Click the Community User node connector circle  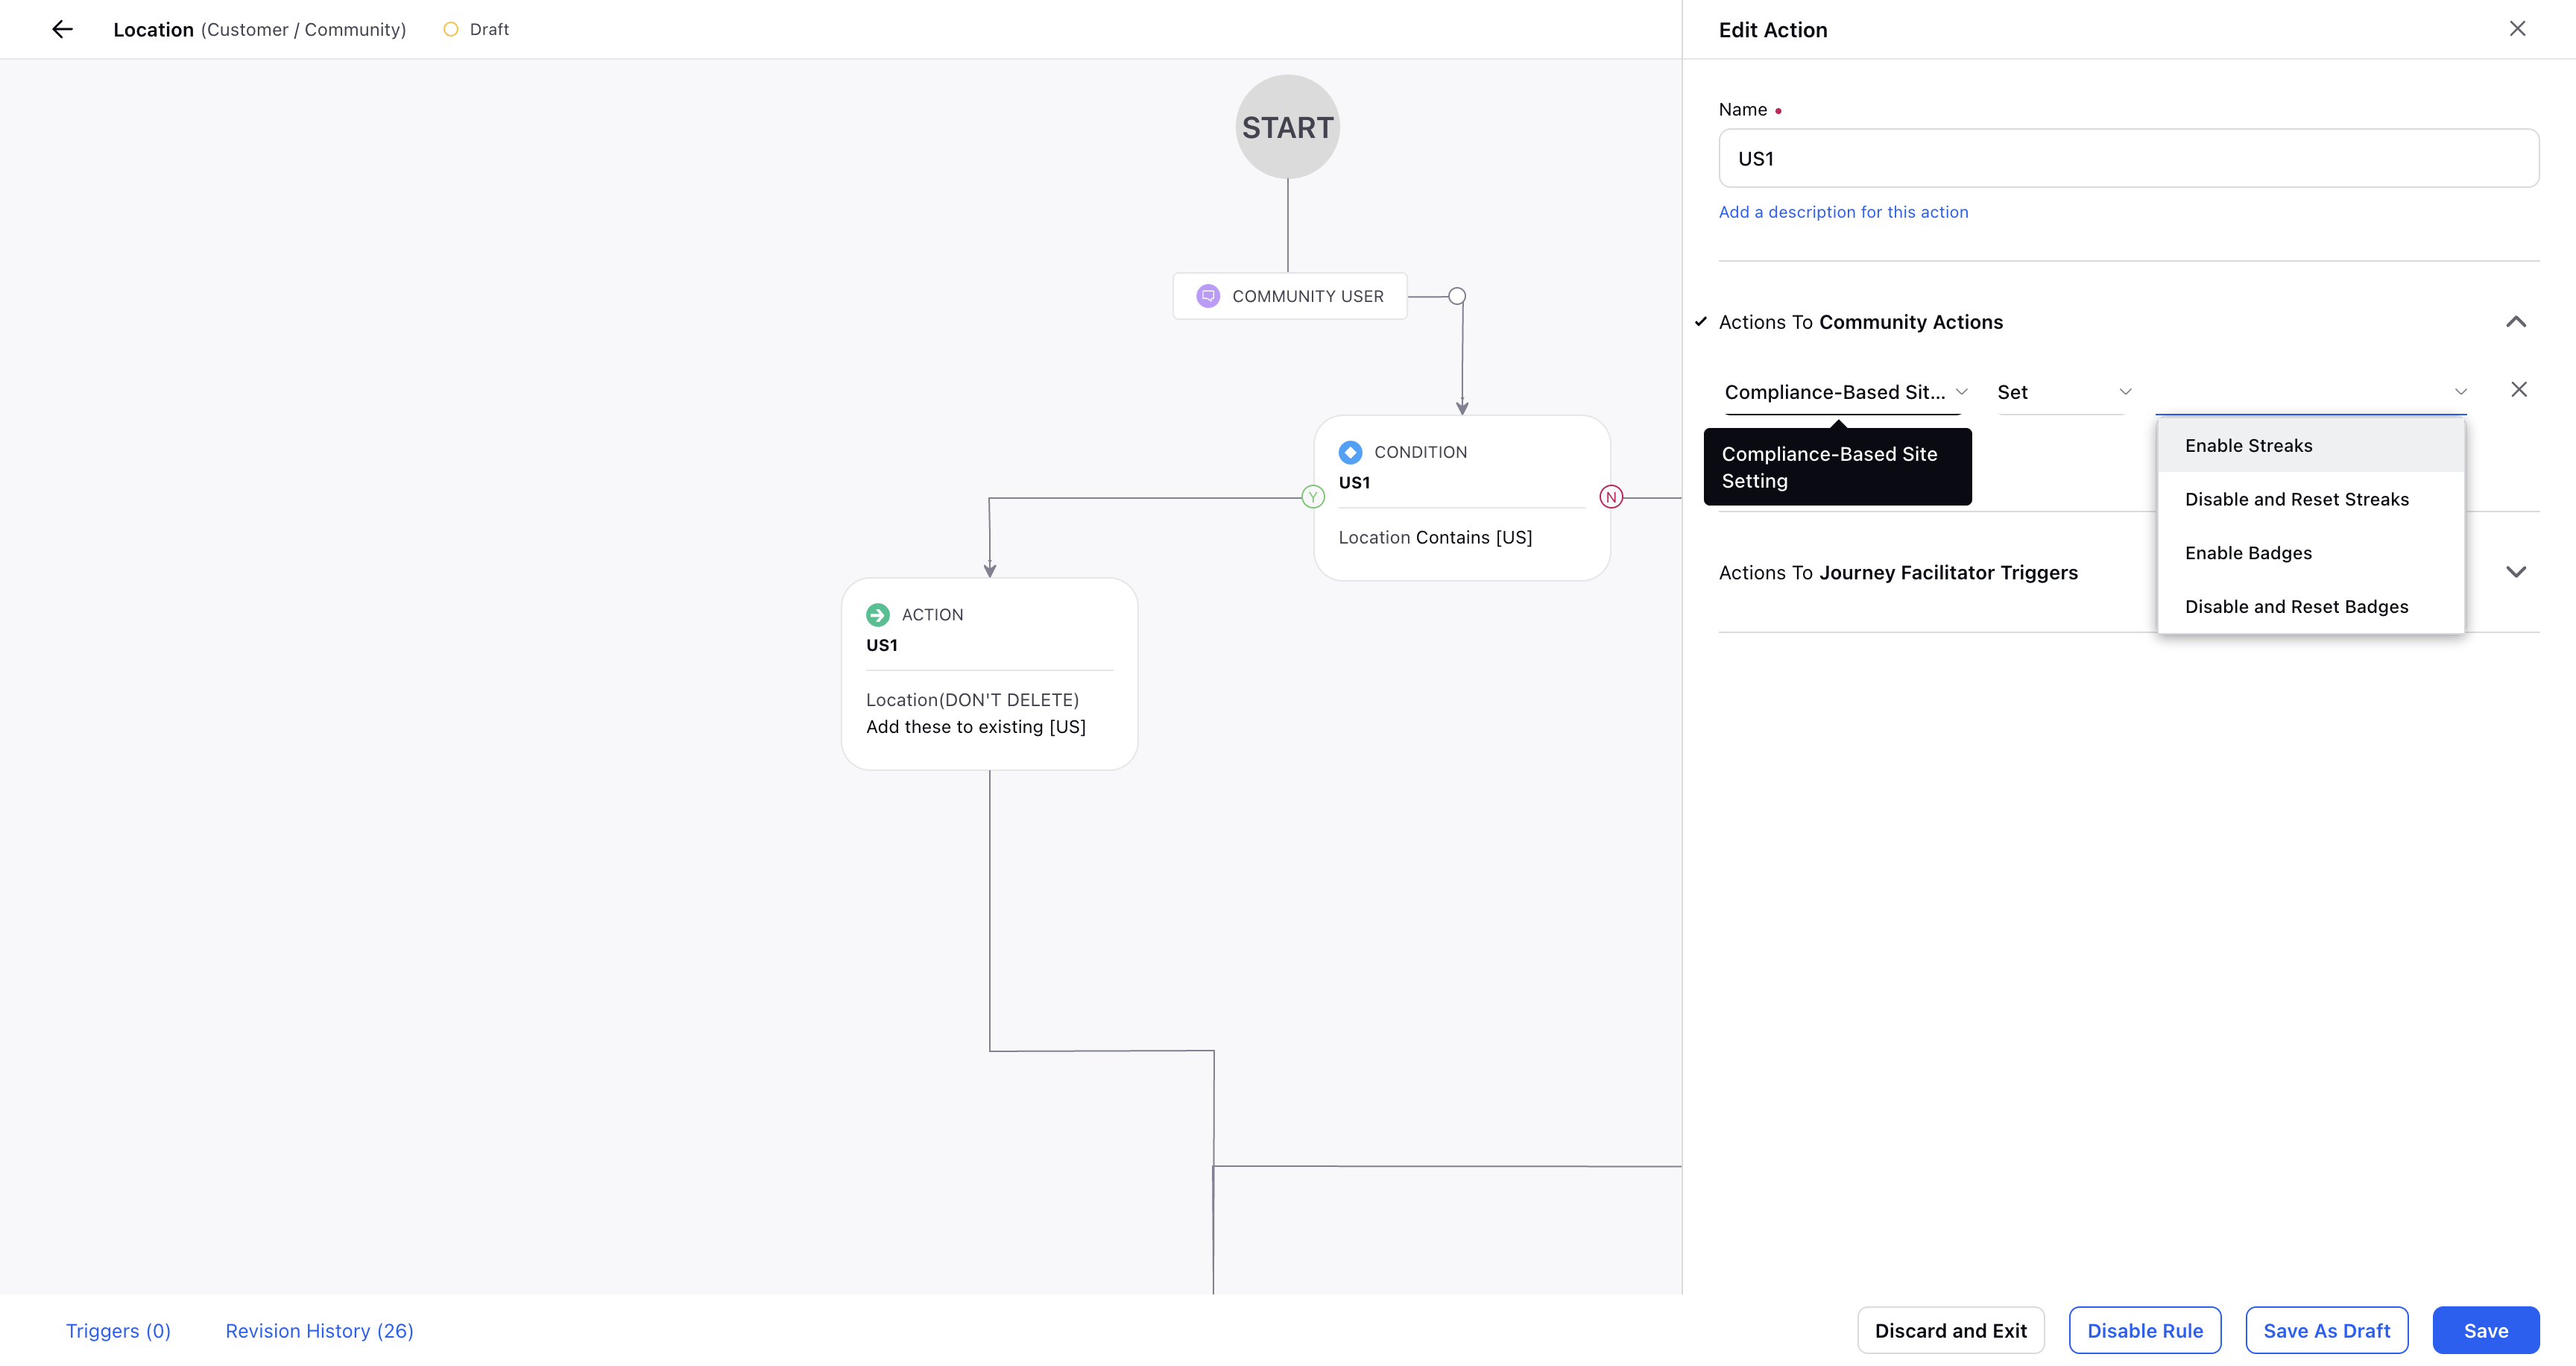click(1457, 296)
